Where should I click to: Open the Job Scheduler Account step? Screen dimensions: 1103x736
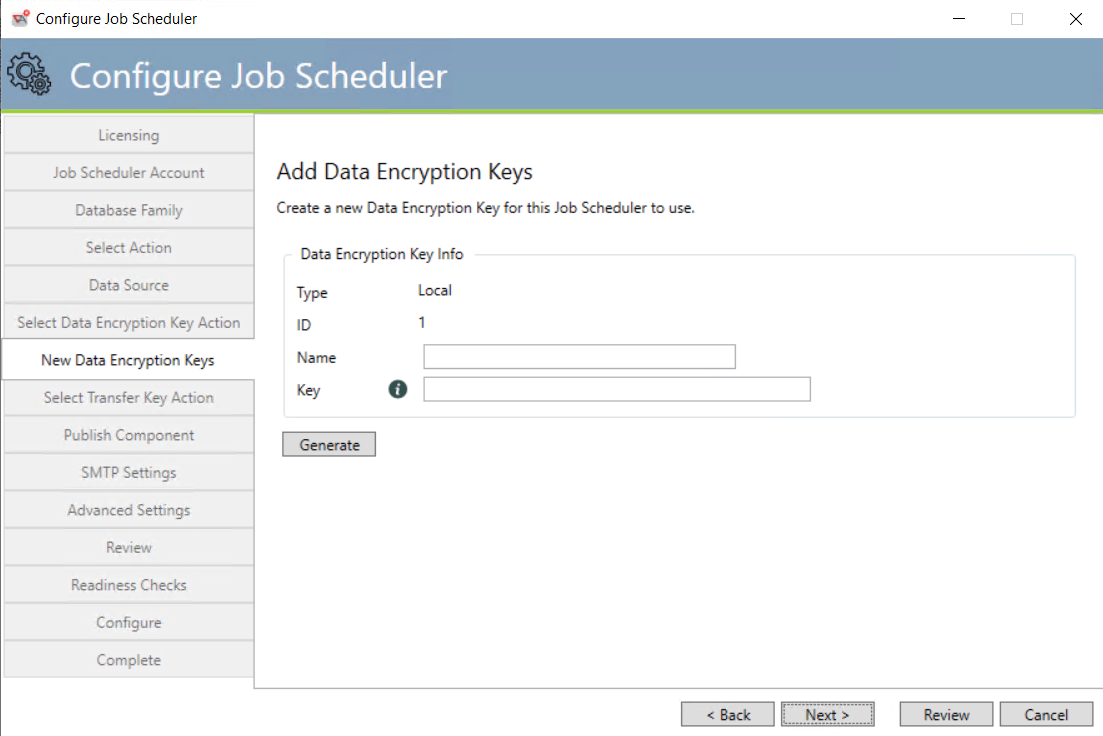pyautogui.click(x=128, y=172)
